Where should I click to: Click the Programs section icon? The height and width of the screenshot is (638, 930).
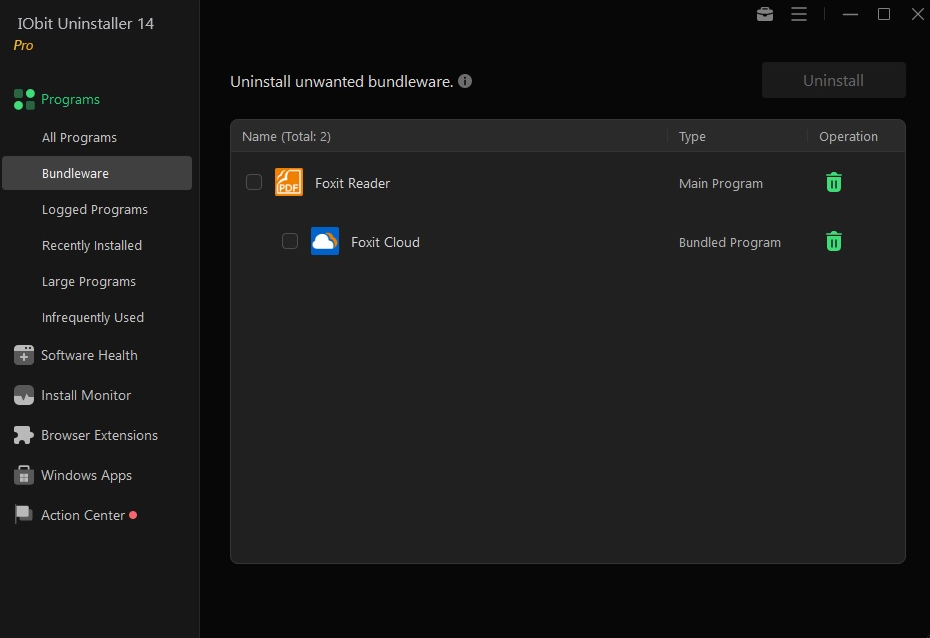point(24,100)
